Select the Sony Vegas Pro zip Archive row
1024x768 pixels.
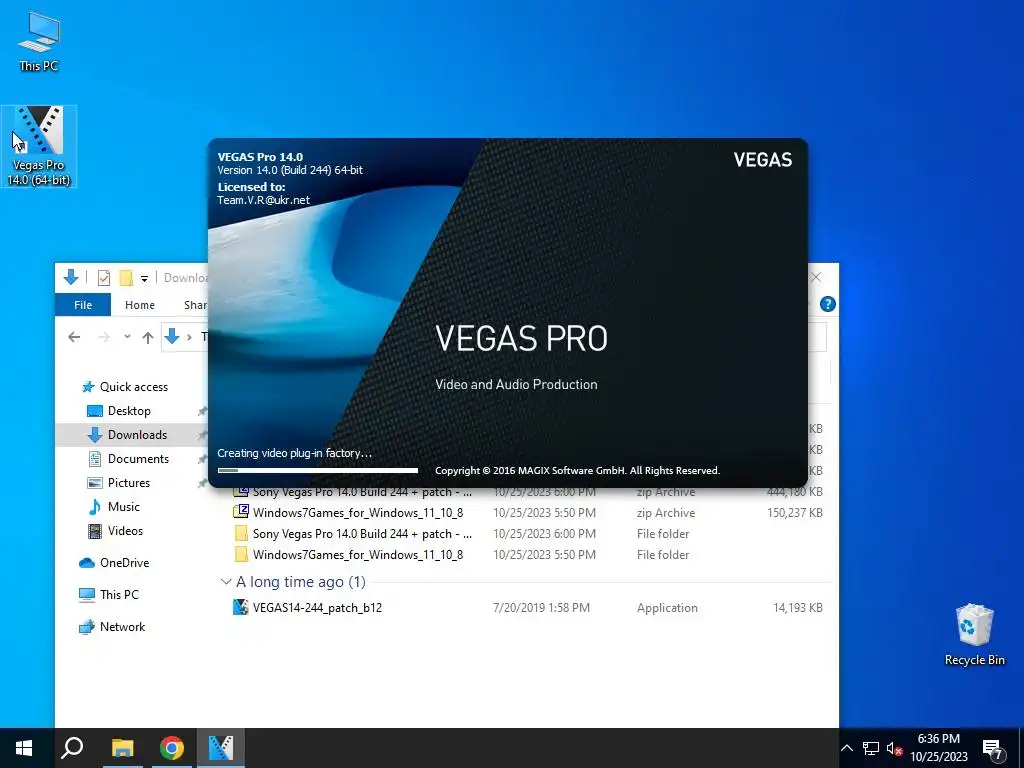pyautogui.click(x=528, y=492)
